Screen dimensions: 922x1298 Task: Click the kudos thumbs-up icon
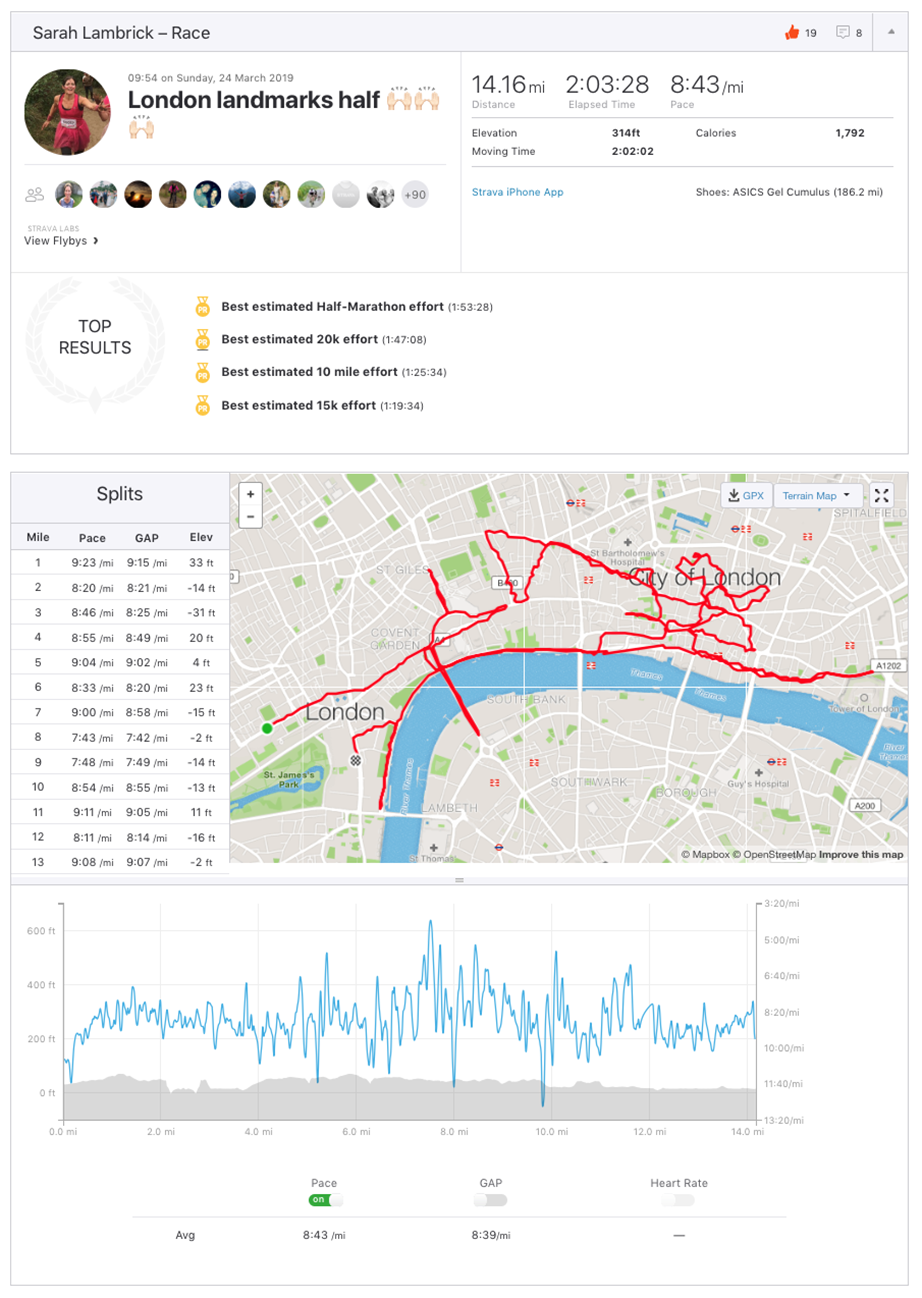793,33
